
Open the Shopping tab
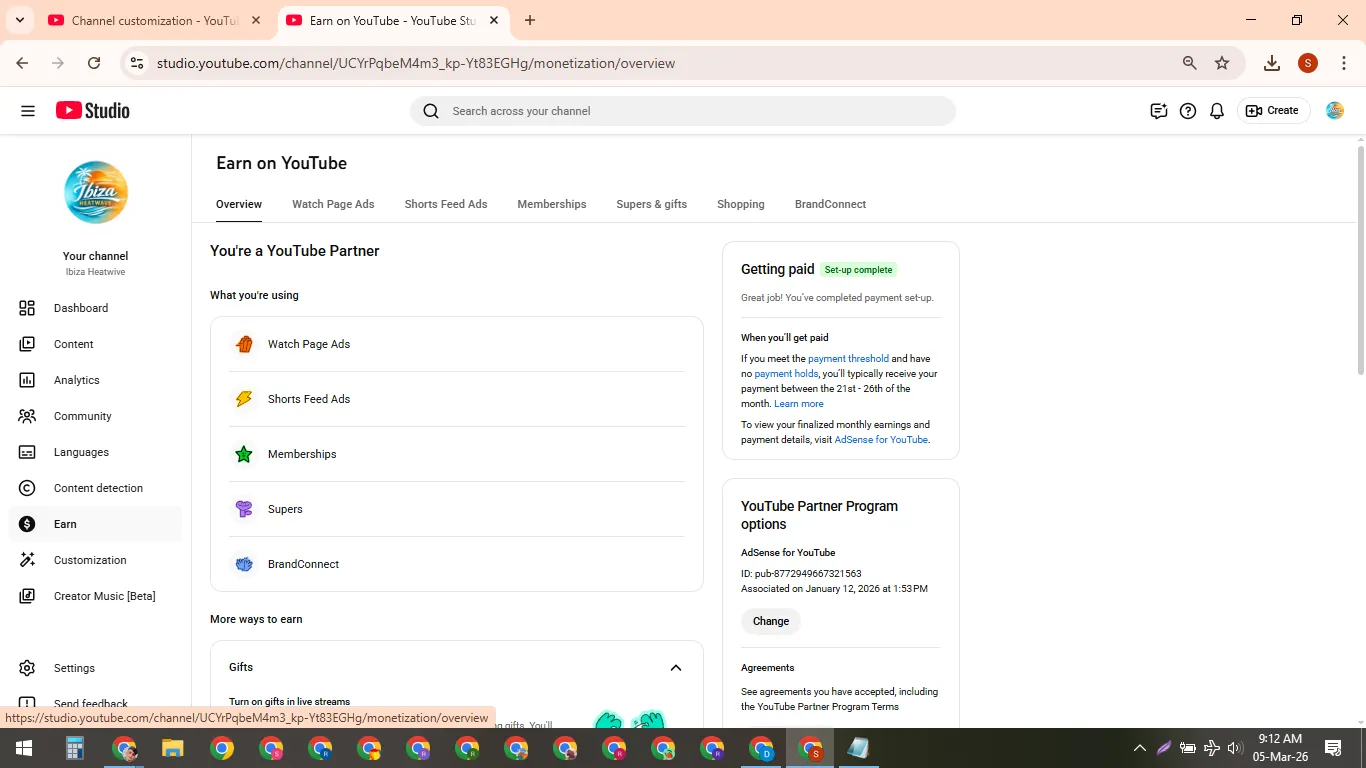click(741, 204)
